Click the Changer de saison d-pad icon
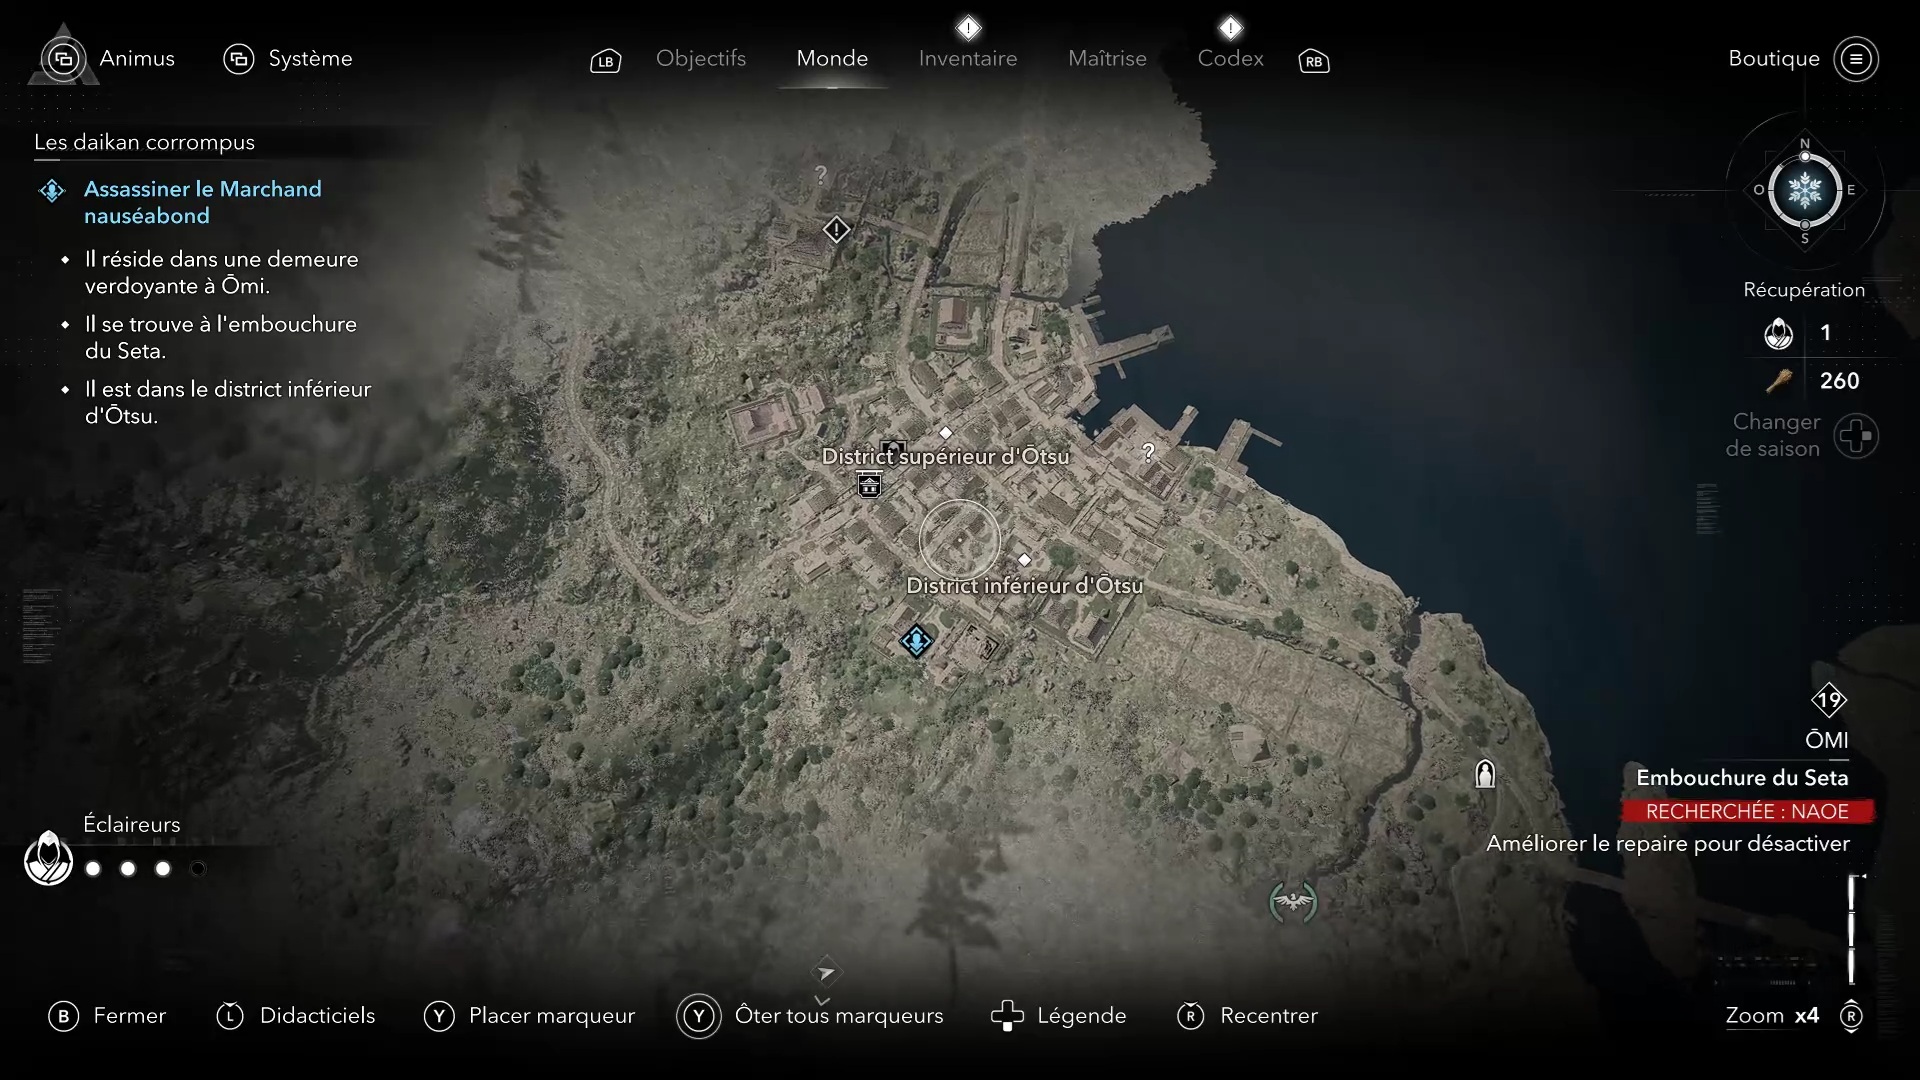Viewport: 1920px width, 1080px height. (x=1856, y=436)
